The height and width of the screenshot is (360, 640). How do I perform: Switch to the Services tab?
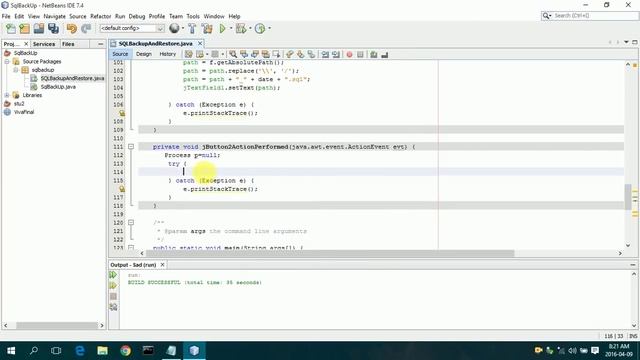coord(44,44)
